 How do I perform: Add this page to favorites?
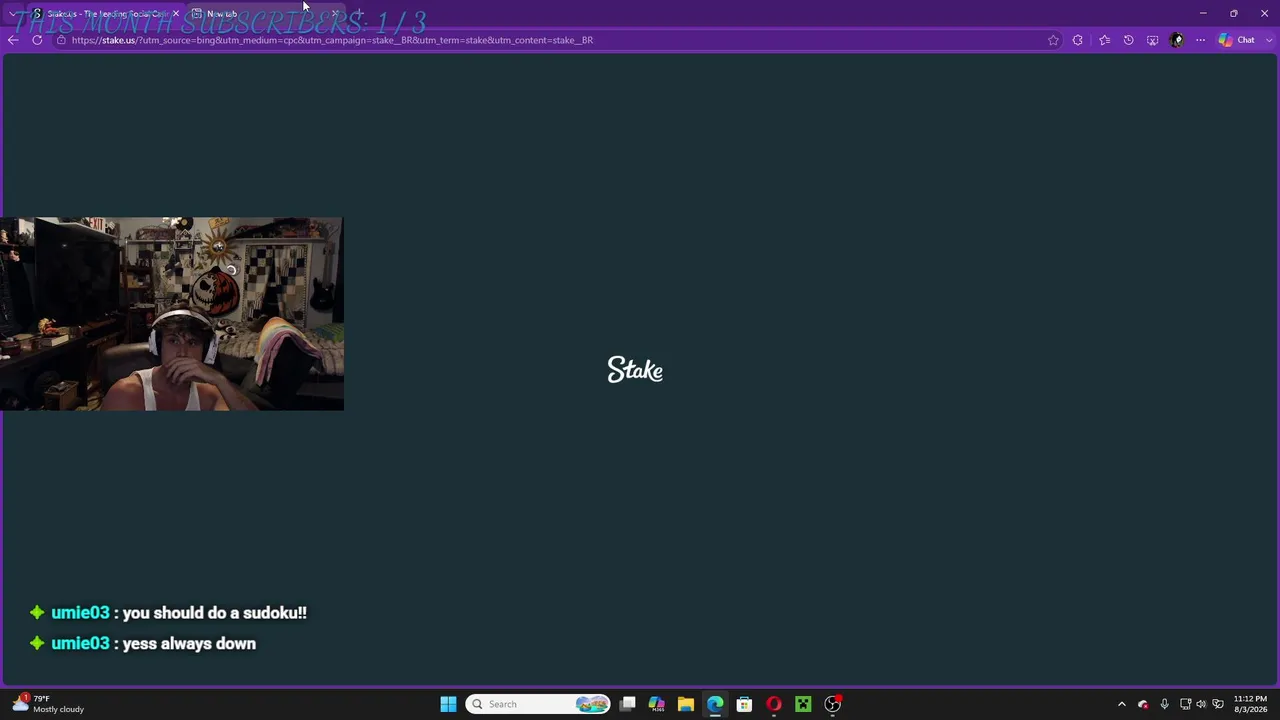coord(1053,40)
